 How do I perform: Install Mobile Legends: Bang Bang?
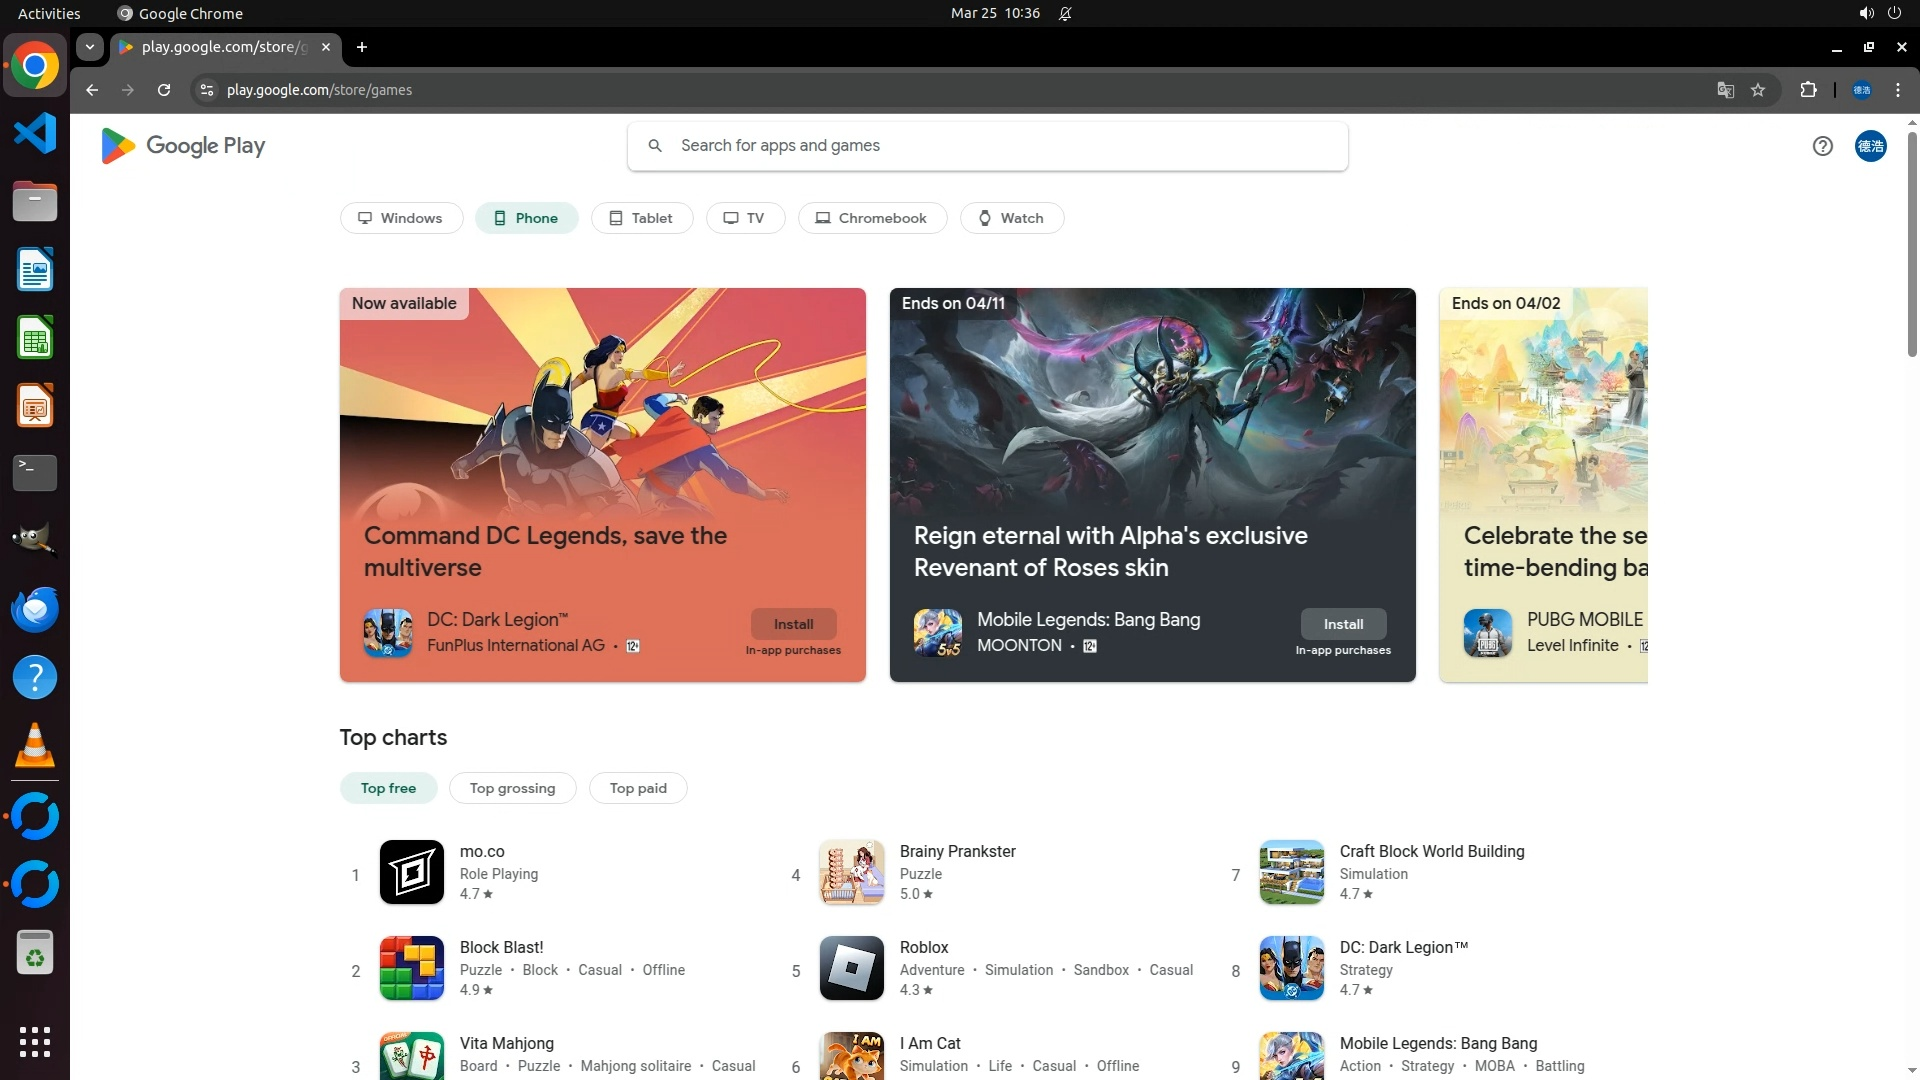coord(1343,624)
